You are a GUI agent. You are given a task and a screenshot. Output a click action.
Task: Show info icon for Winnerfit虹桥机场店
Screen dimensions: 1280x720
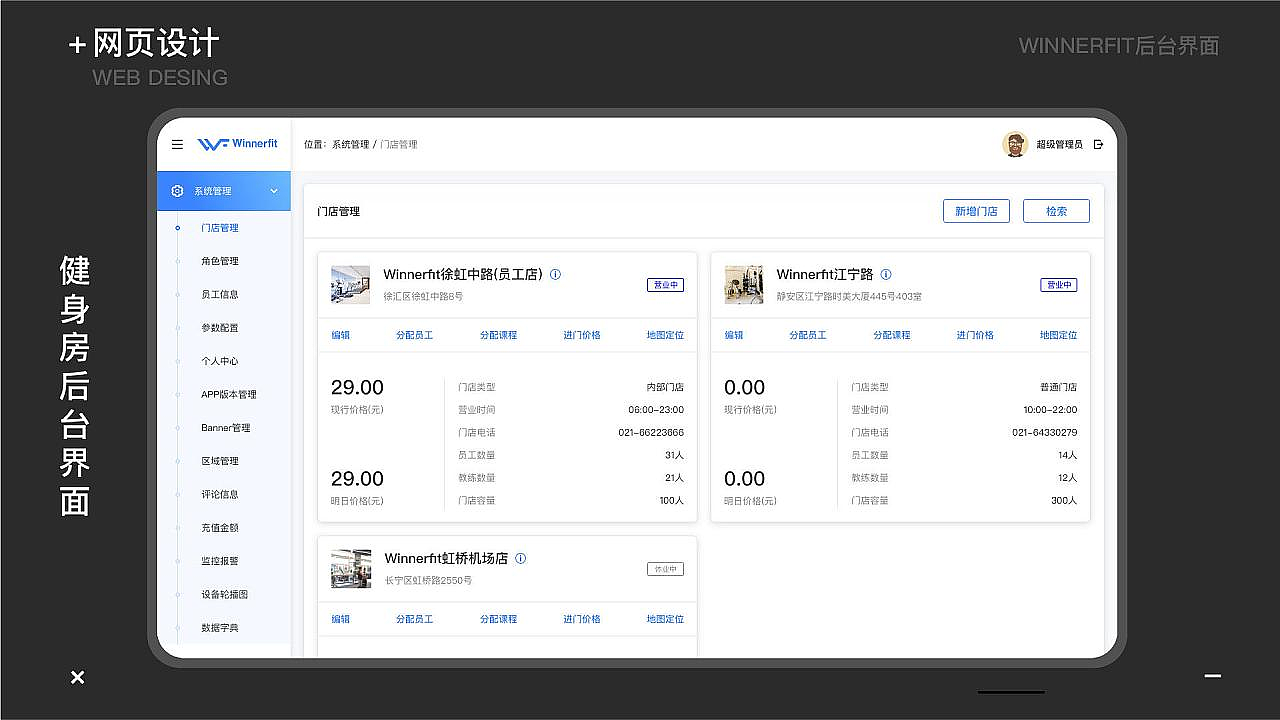pos(520,558)
